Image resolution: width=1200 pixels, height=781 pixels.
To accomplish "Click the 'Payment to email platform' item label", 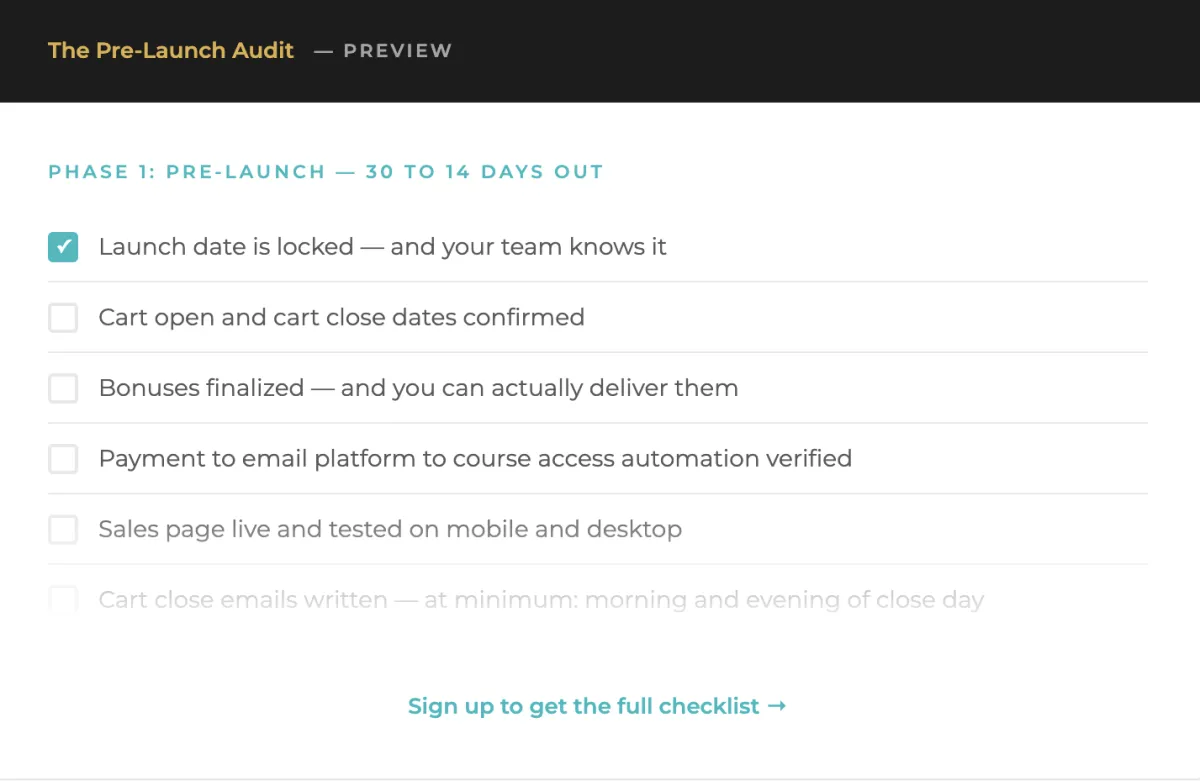I will pos(475,459).
